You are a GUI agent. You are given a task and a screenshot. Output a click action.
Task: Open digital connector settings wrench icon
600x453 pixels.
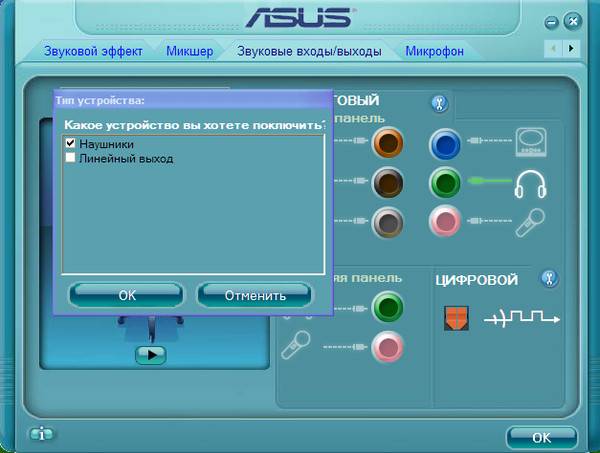549,279
